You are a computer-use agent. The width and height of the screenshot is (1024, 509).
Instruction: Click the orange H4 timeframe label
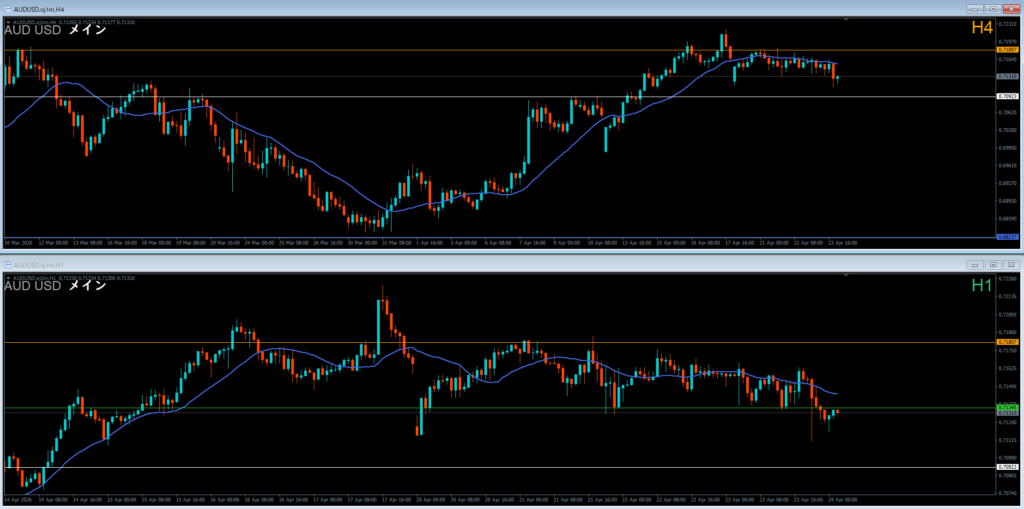click(983, 29)
